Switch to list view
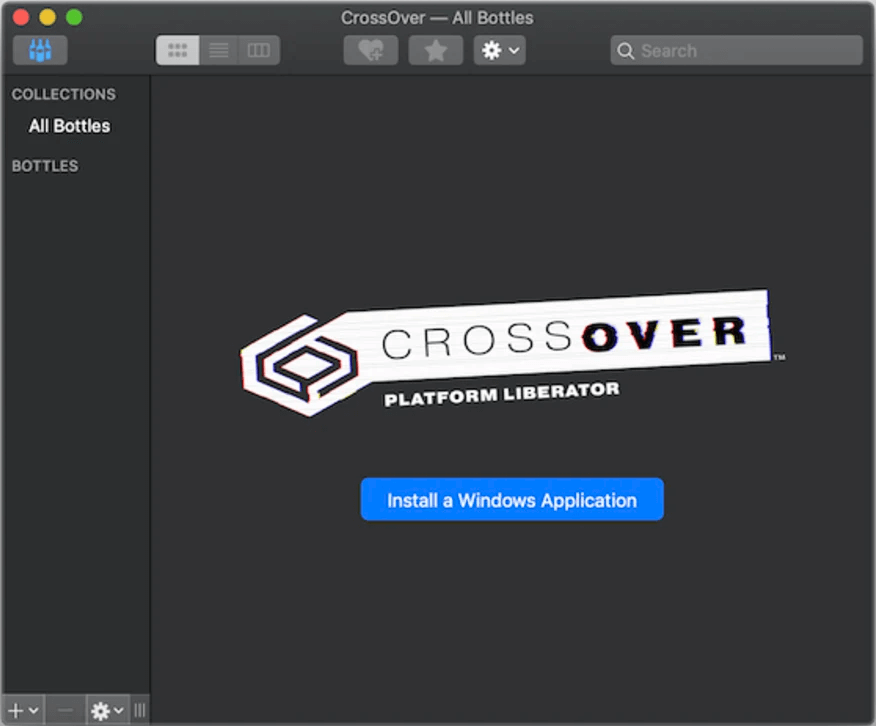876x726 pixels. 218,50
